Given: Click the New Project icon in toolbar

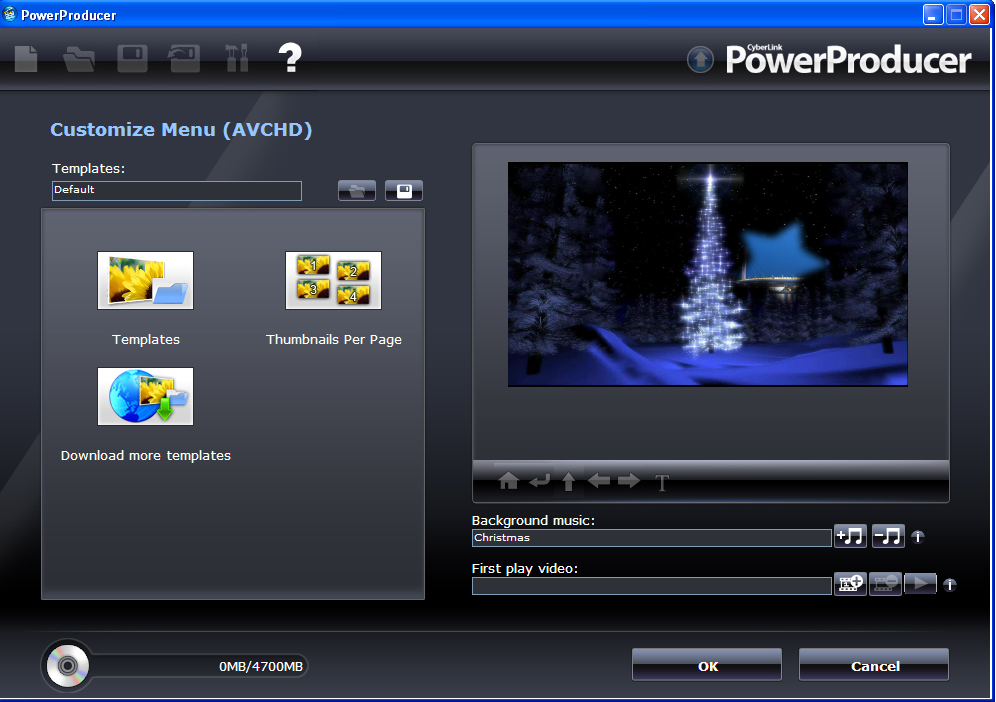Looking at the screenshot, I should (26, 58).
